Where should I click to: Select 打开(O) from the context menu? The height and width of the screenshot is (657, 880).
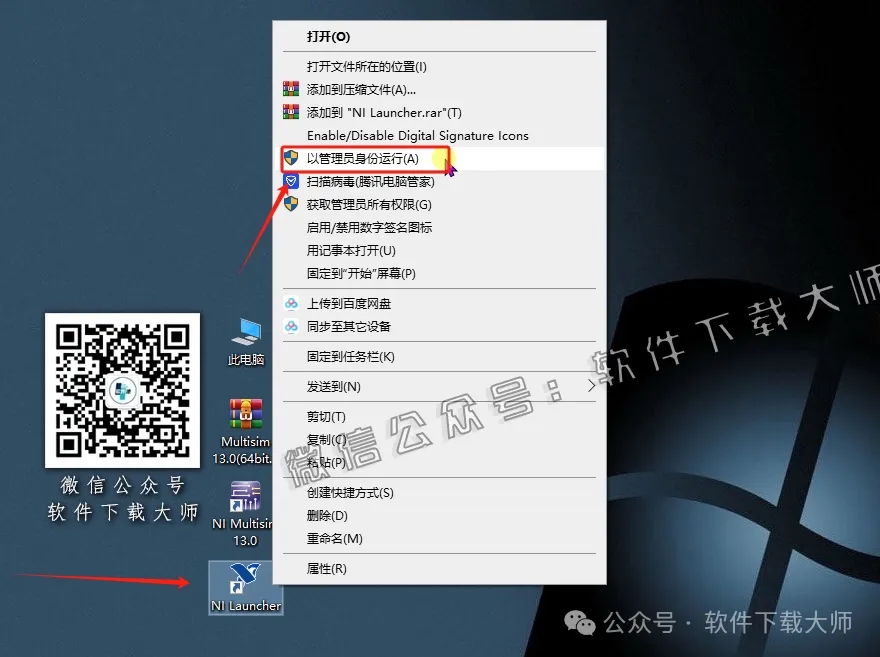click(322, 35)
